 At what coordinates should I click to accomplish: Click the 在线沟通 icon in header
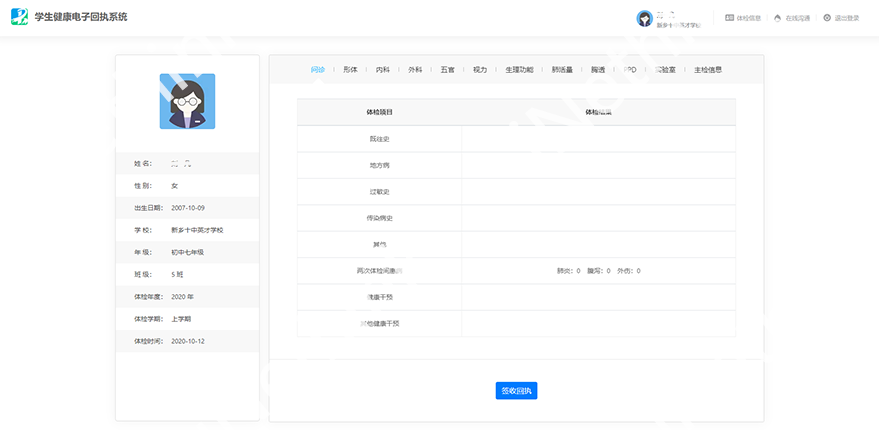(x=778, y=18)
